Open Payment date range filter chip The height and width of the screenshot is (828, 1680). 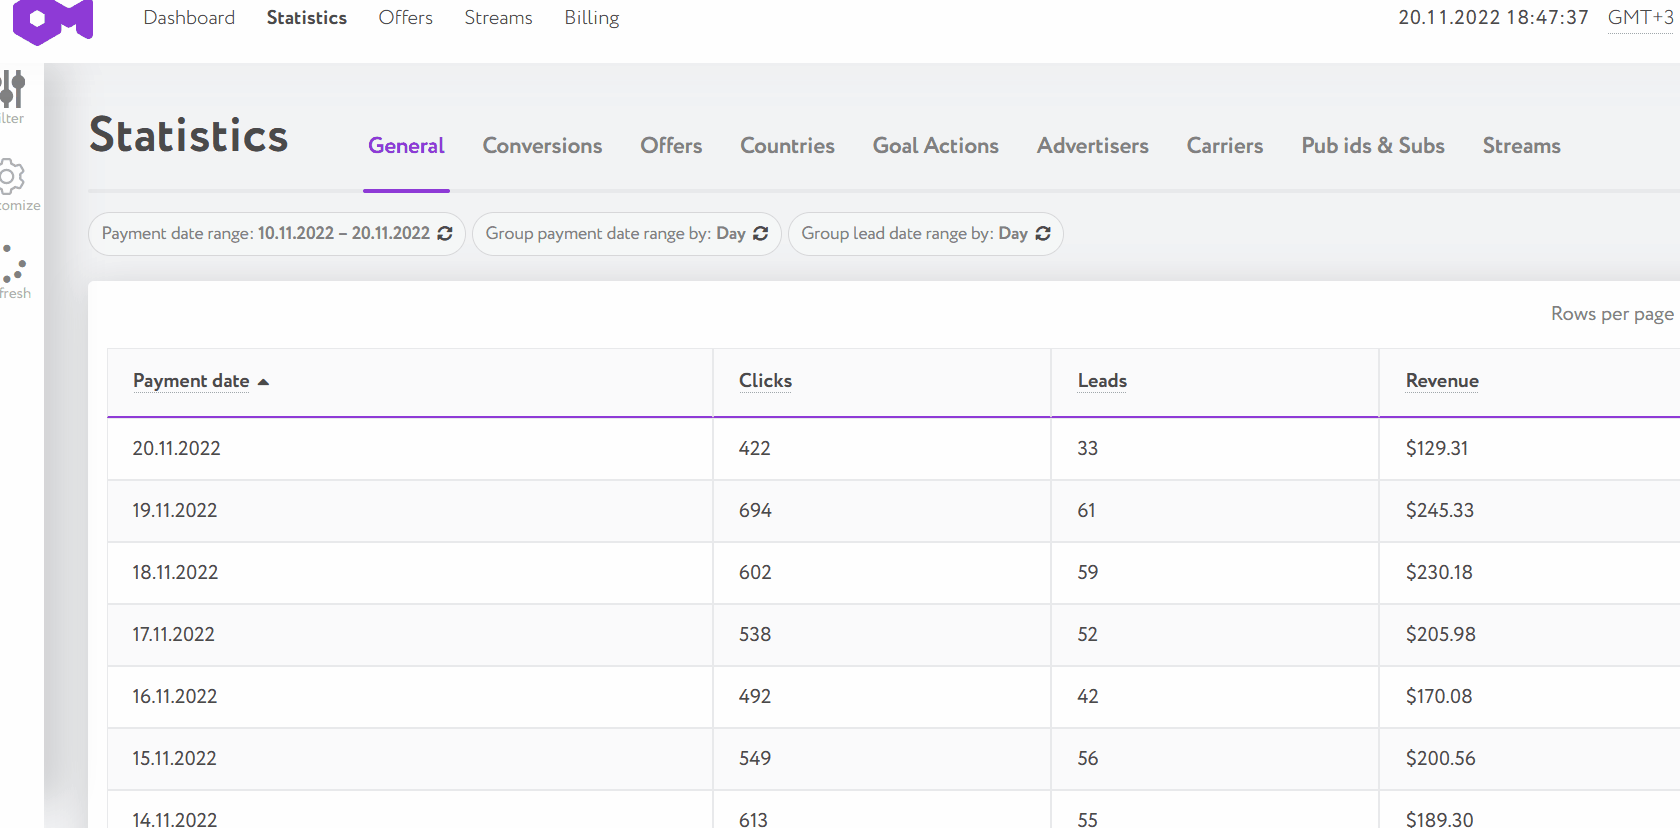tap(266, 234)
